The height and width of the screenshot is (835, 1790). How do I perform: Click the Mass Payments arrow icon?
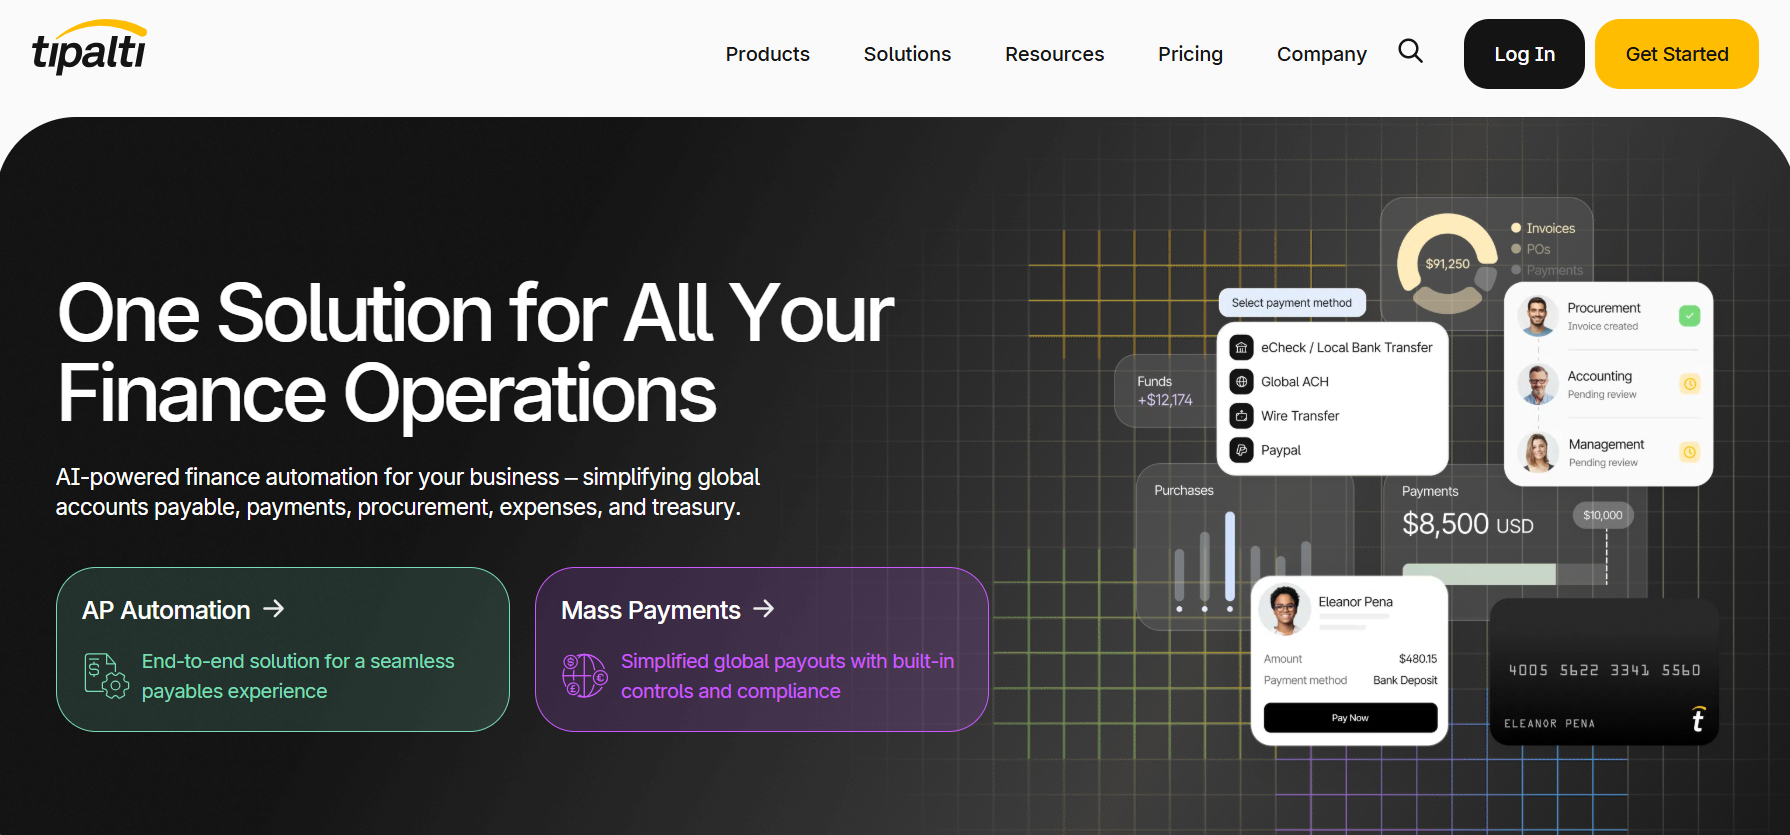tap(764, 608)
